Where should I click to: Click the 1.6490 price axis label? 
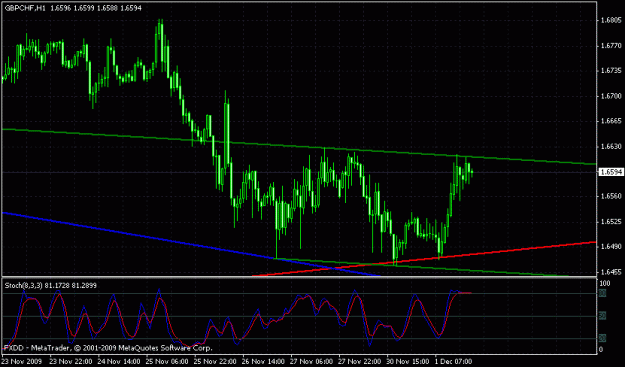(x=611, y=247)
